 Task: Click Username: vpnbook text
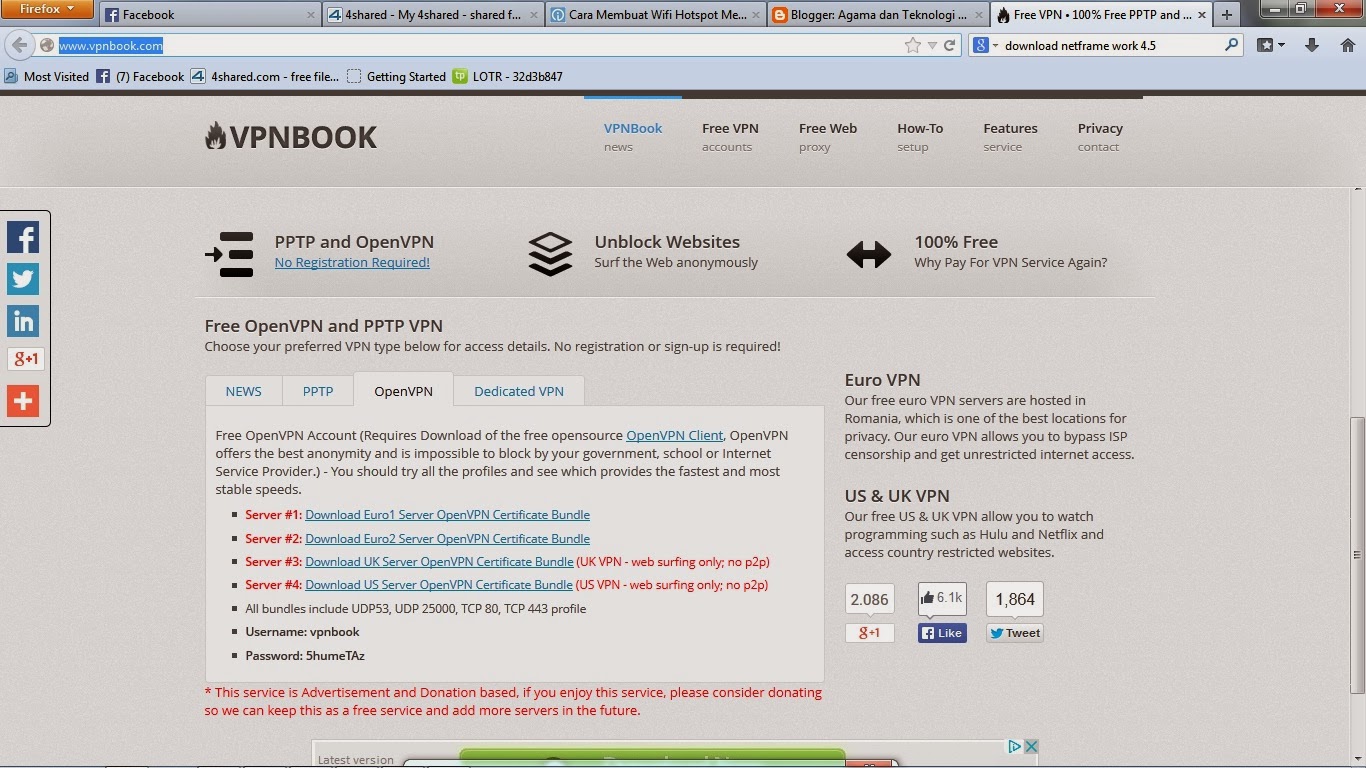click(302, 632)
